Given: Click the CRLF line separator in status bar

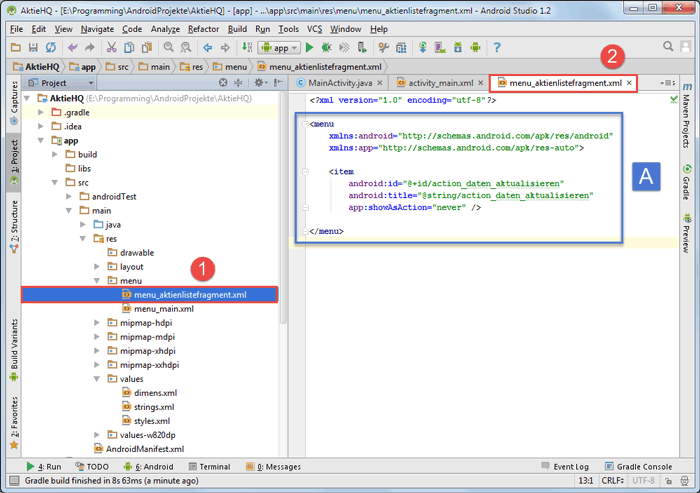Looking at the screenshot, I should point(612,481).
